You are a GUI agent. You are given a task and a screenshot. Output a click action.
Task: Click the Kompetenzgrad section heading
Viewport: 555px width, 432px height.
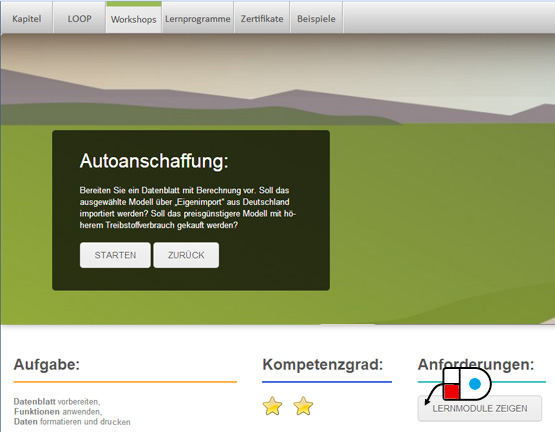click(323, 364)
